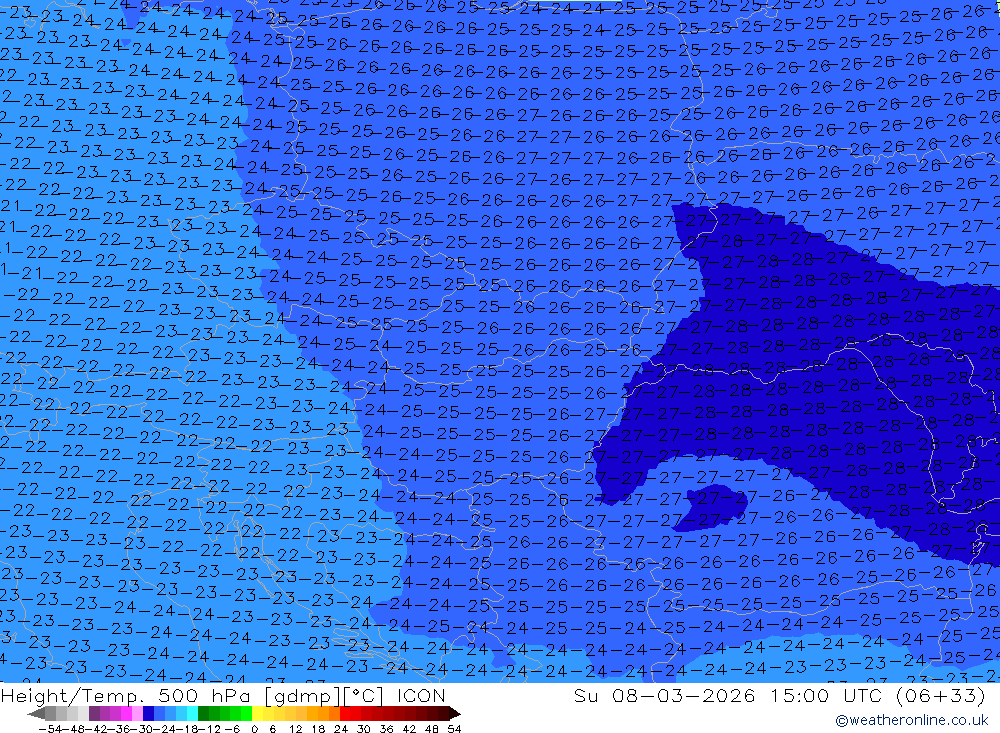Viewport: 1000px width, 733px height.
Task: Pick the dark blue swatch at -30
Action: 149,713
